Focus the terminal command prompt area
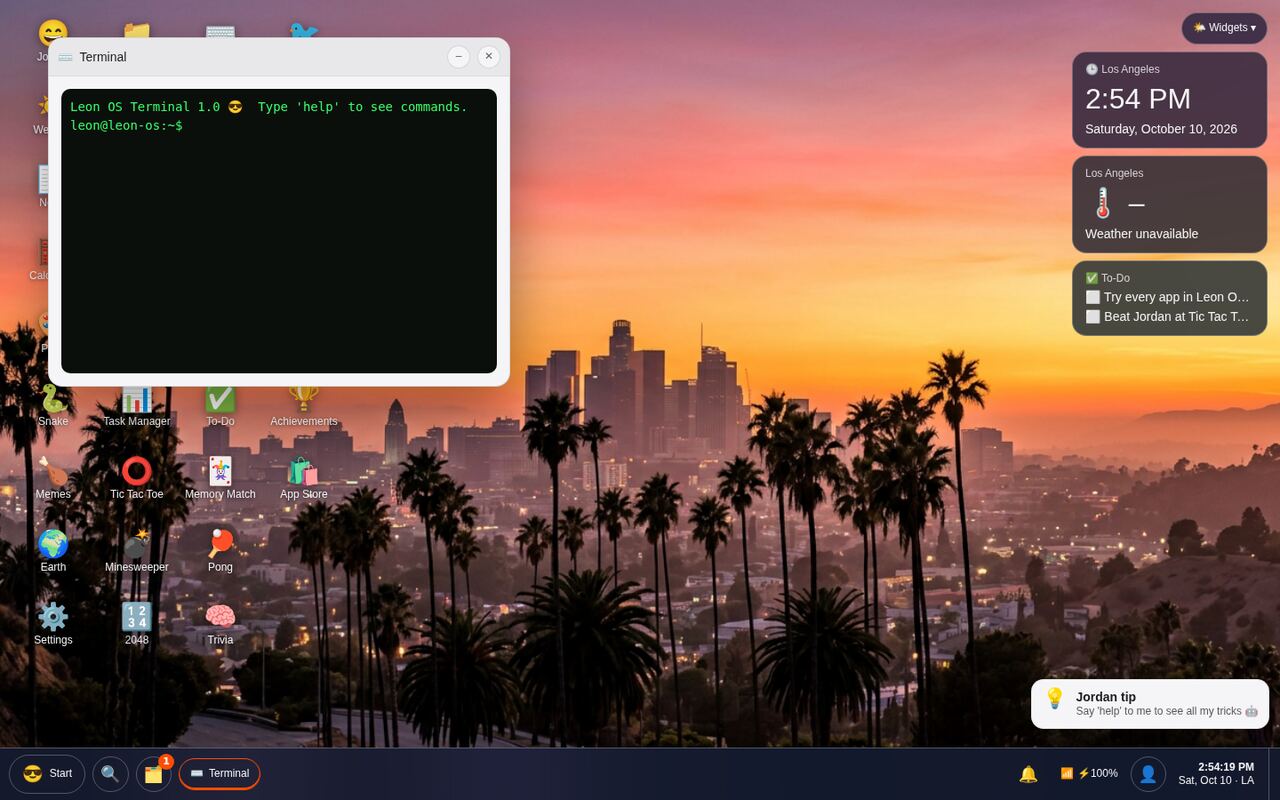1280x800 pixels. click(x=279, y=231)
